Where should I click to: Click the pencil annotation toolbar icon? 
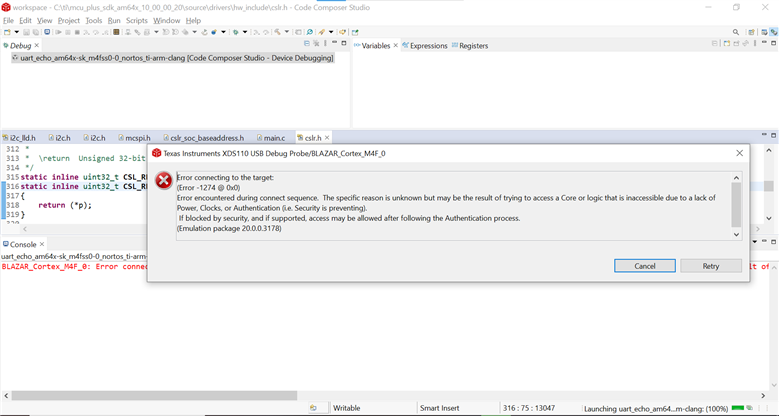coord(321,32)
